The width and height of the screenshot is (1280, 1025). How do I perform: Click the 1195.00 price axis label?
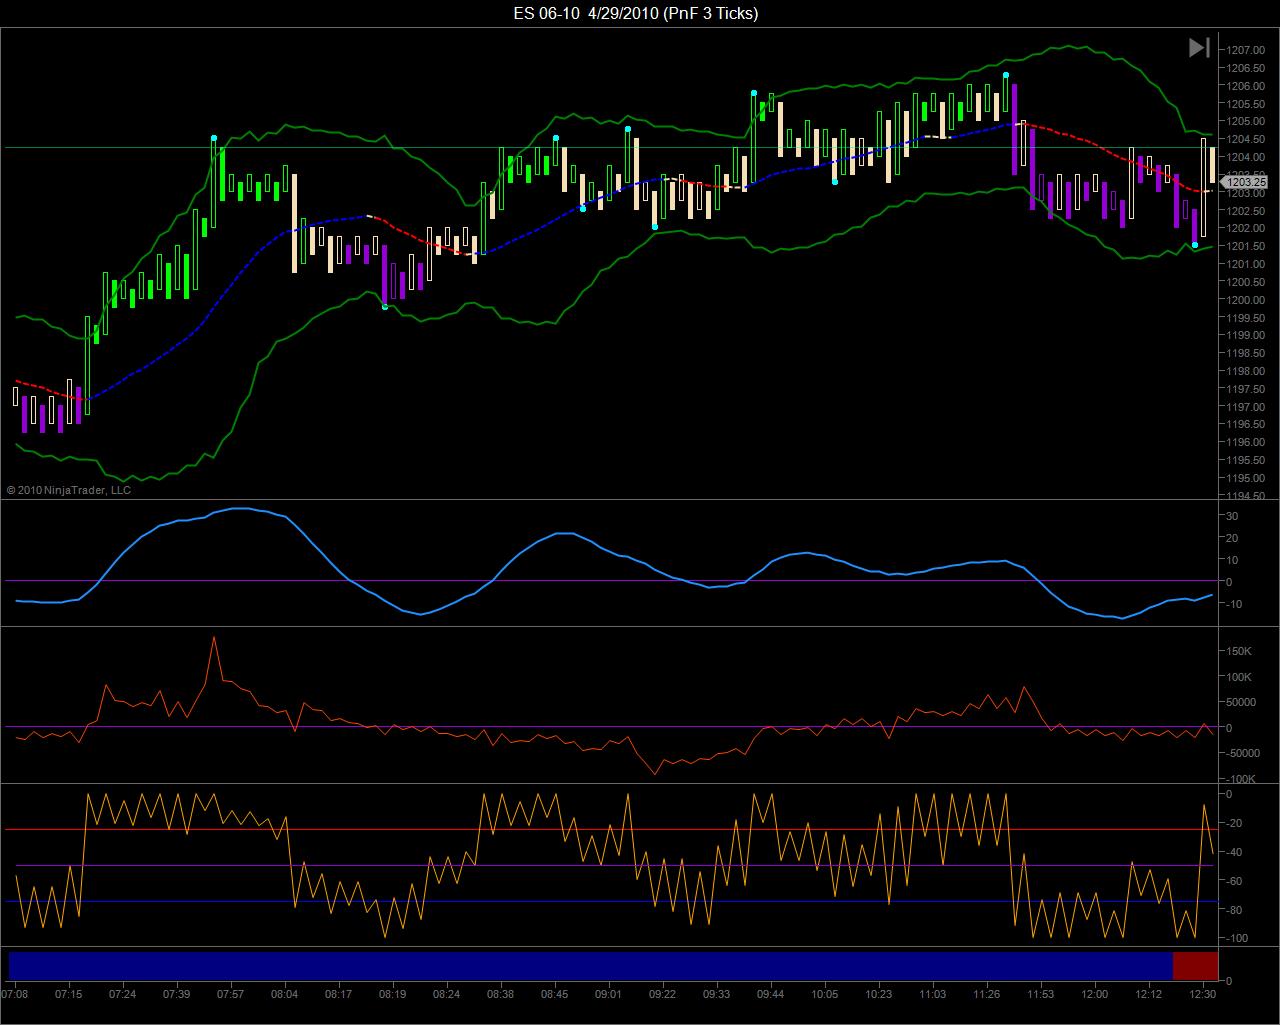coord(1246,478)
